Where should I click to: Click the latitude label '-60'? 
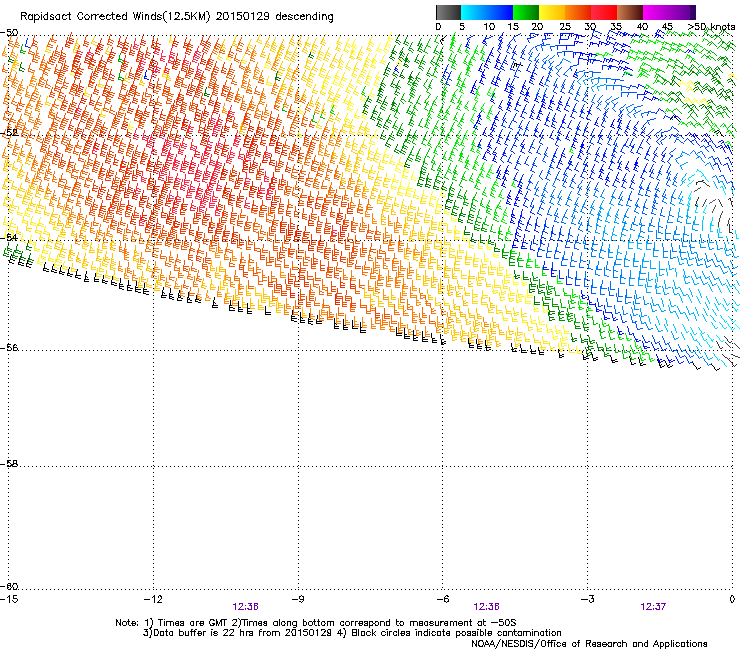[x=9, y=586]
